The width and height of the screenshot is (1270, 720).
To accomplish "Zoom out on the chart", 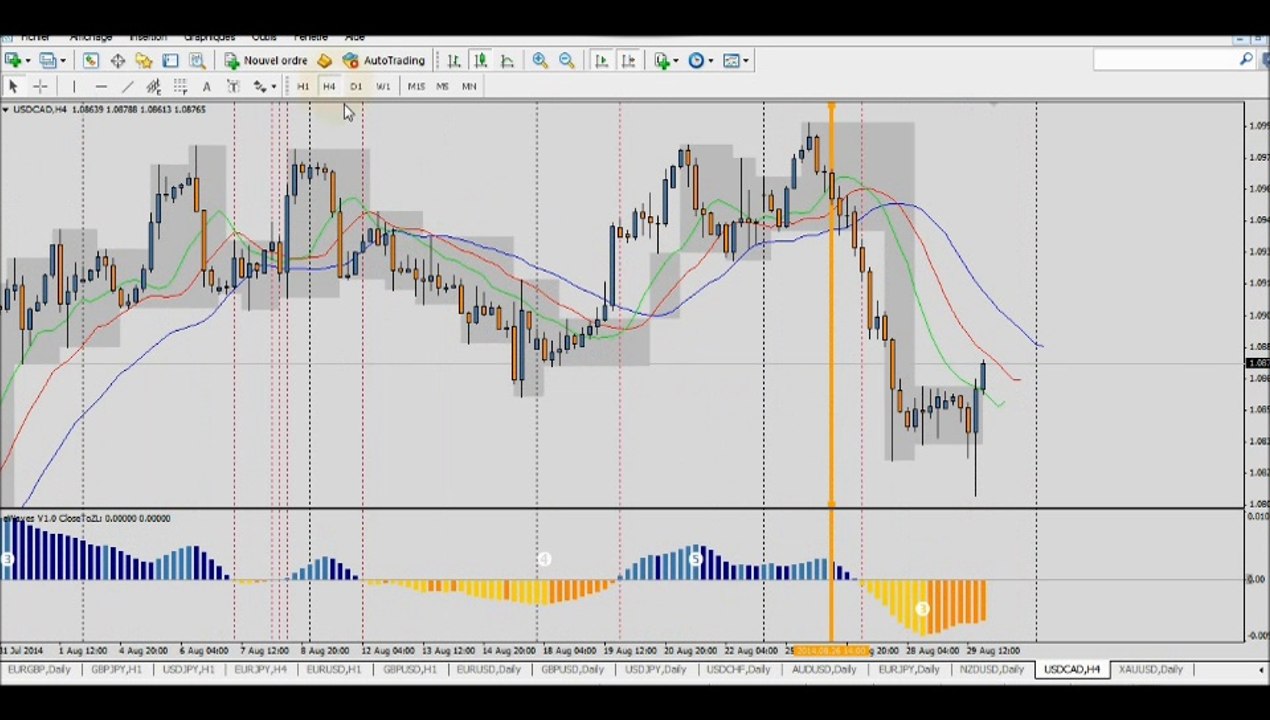I will point(567,61).
